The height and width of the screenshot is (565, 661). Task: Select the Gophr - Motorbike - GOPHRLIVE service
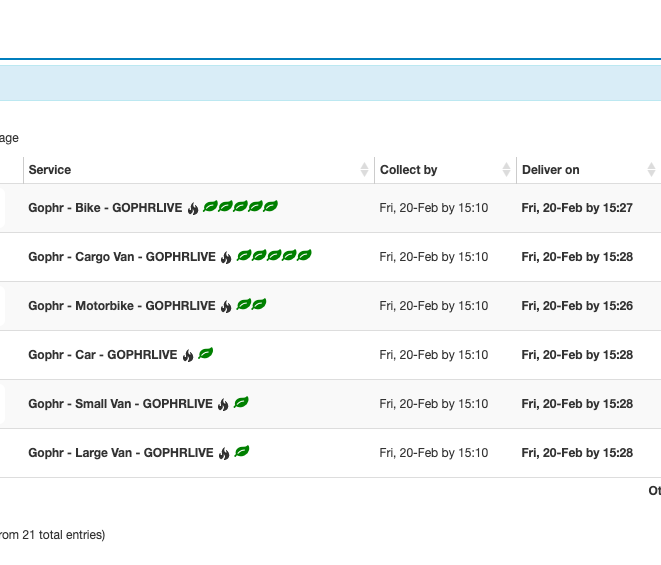(x=122, y=306)
